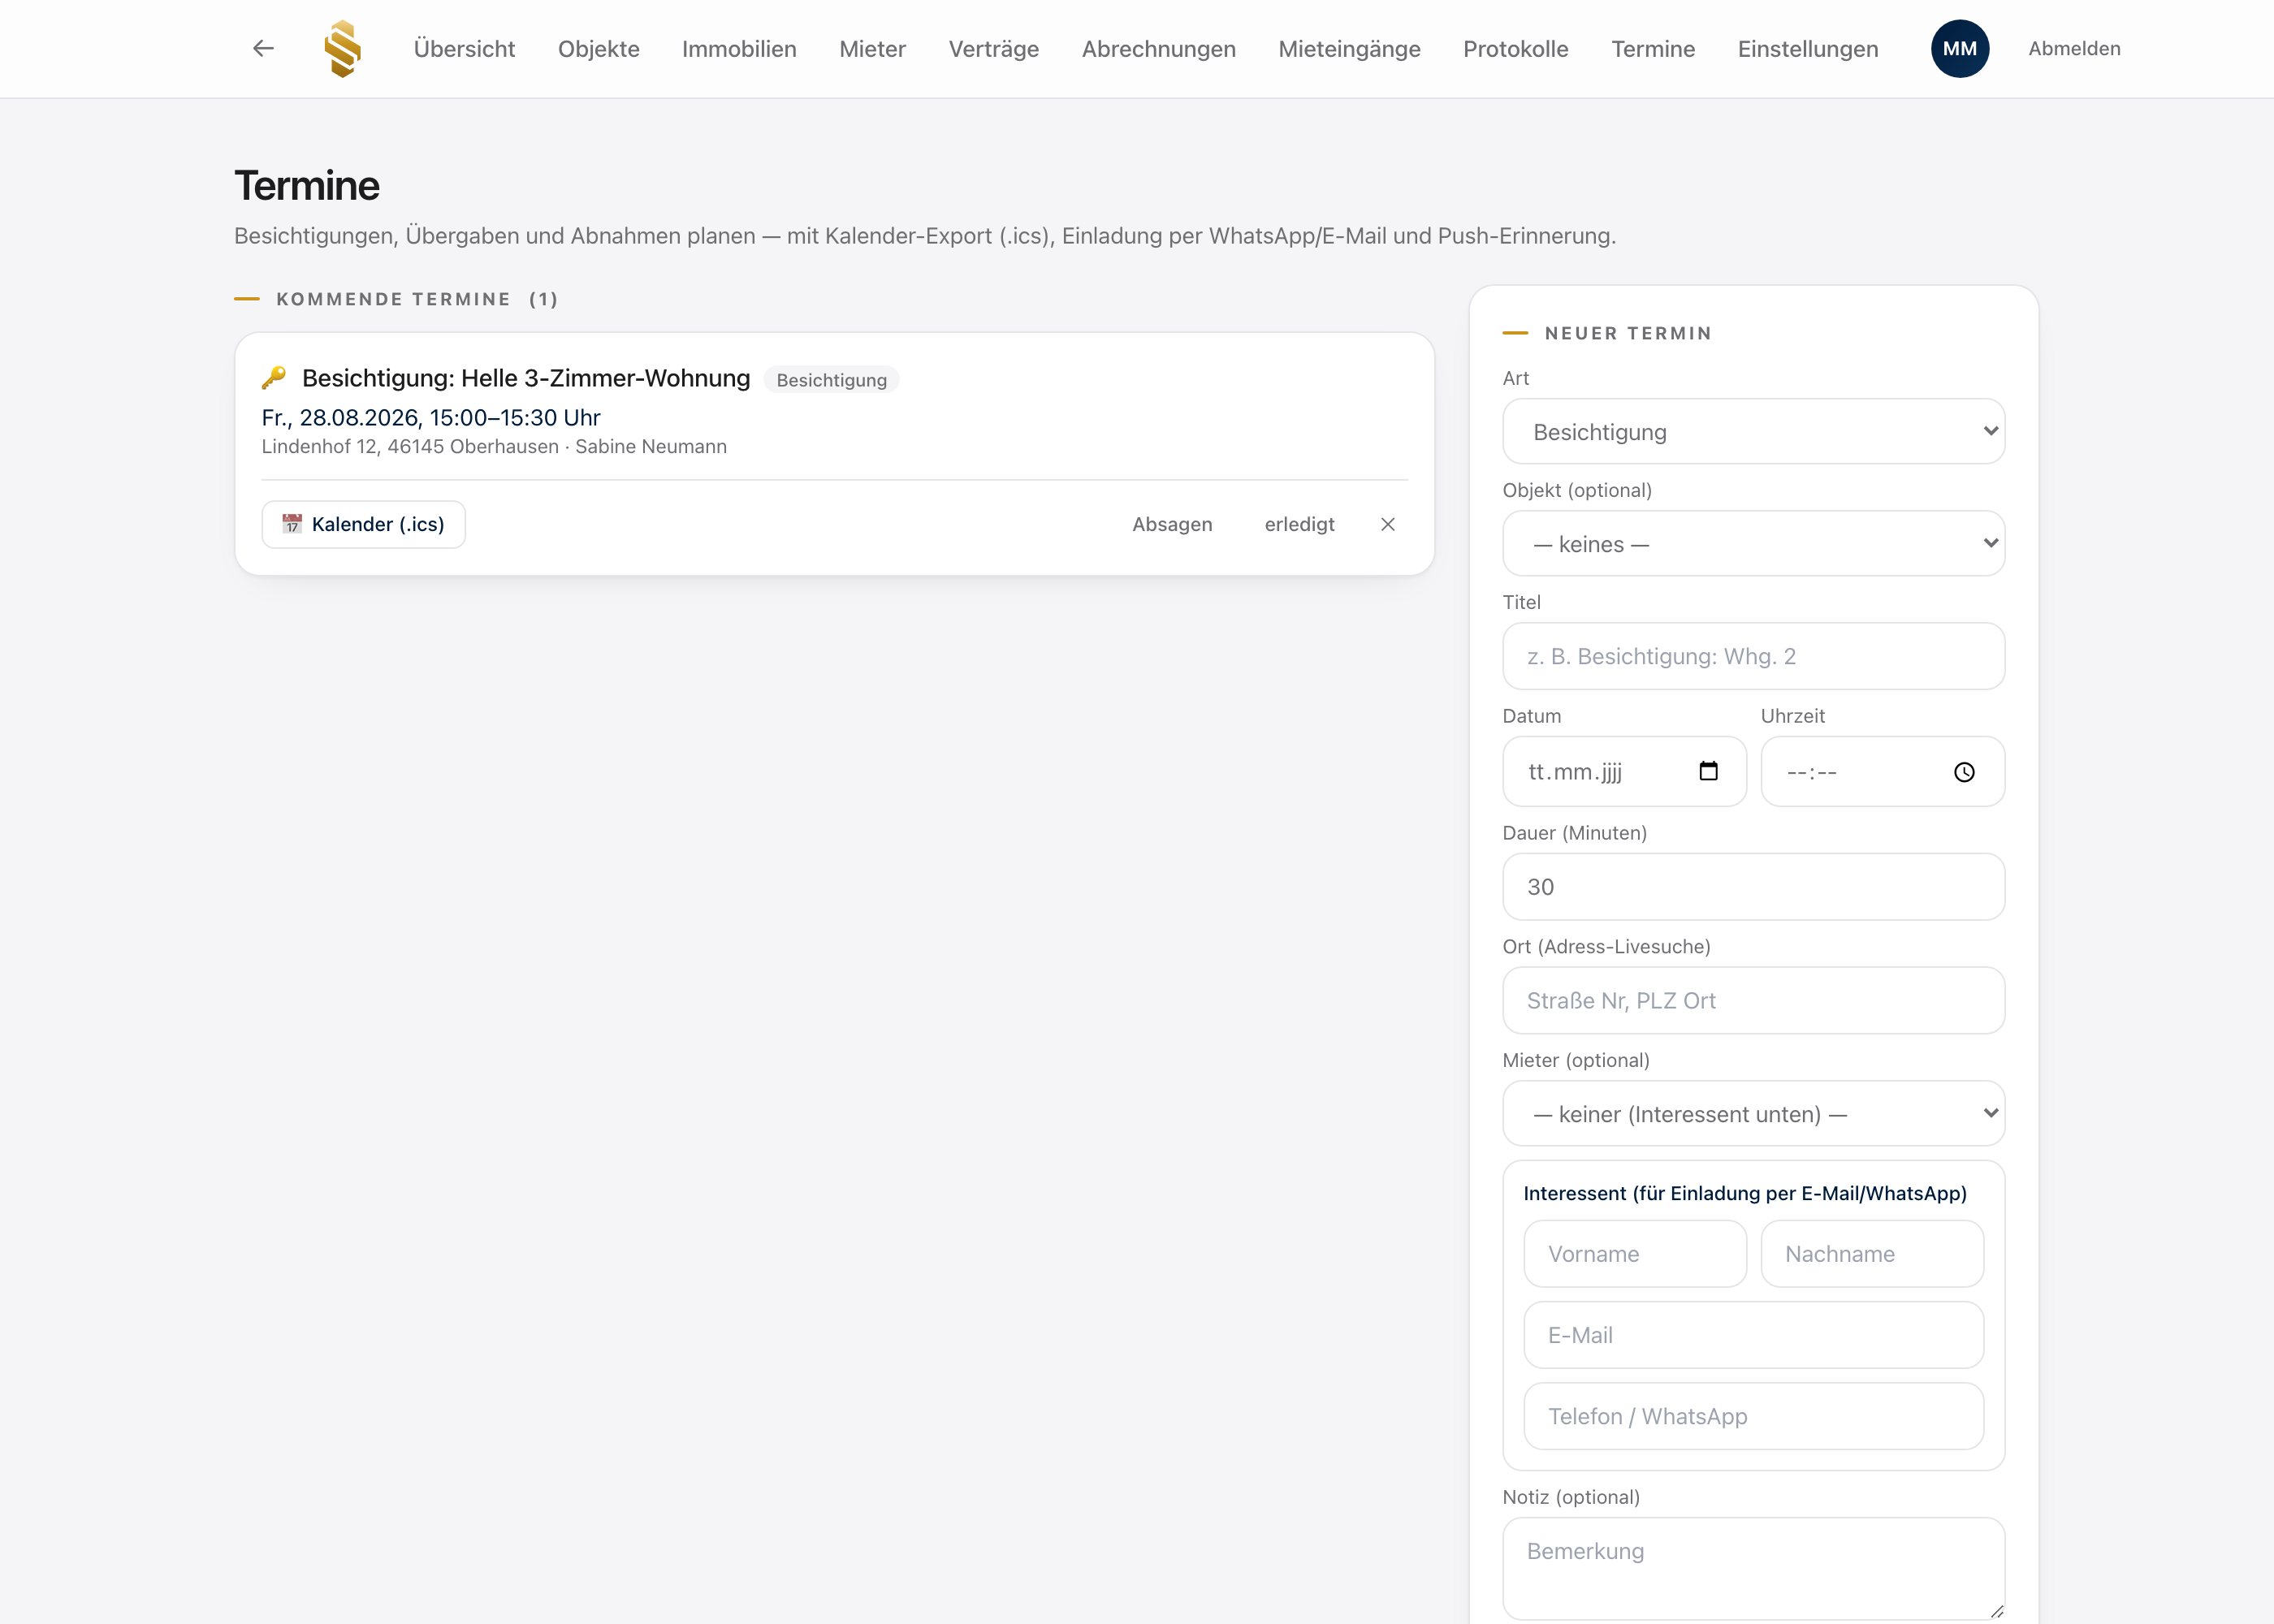The width and height of the screenshot is (2274, 1624).
Task: Open the Objekt (optional) dropdown
Action: coord(1753,543)
